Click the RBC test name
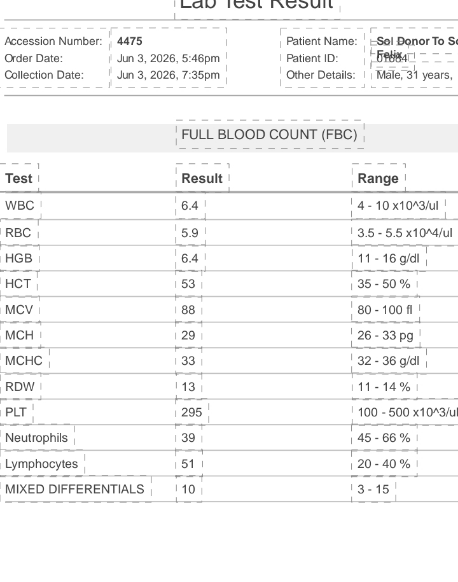This screenshot has height=582, width=458. pos(18,233)
